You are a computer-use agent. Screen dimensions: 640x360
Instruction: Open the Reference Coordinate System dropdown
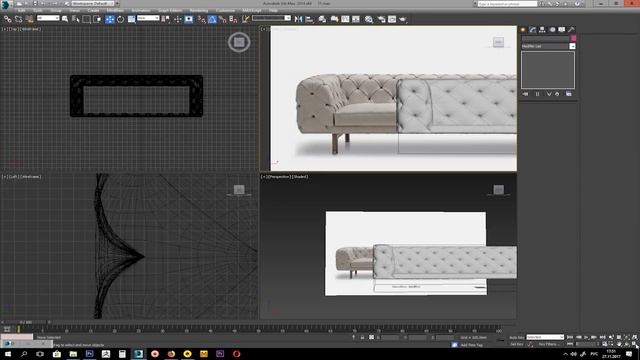148,18
